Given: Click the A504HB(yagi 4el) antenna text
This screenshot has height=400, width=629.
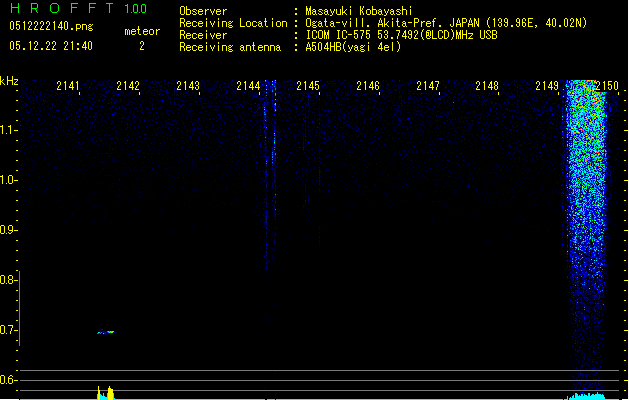Looking at the screenshot, I should pos(353,47).
